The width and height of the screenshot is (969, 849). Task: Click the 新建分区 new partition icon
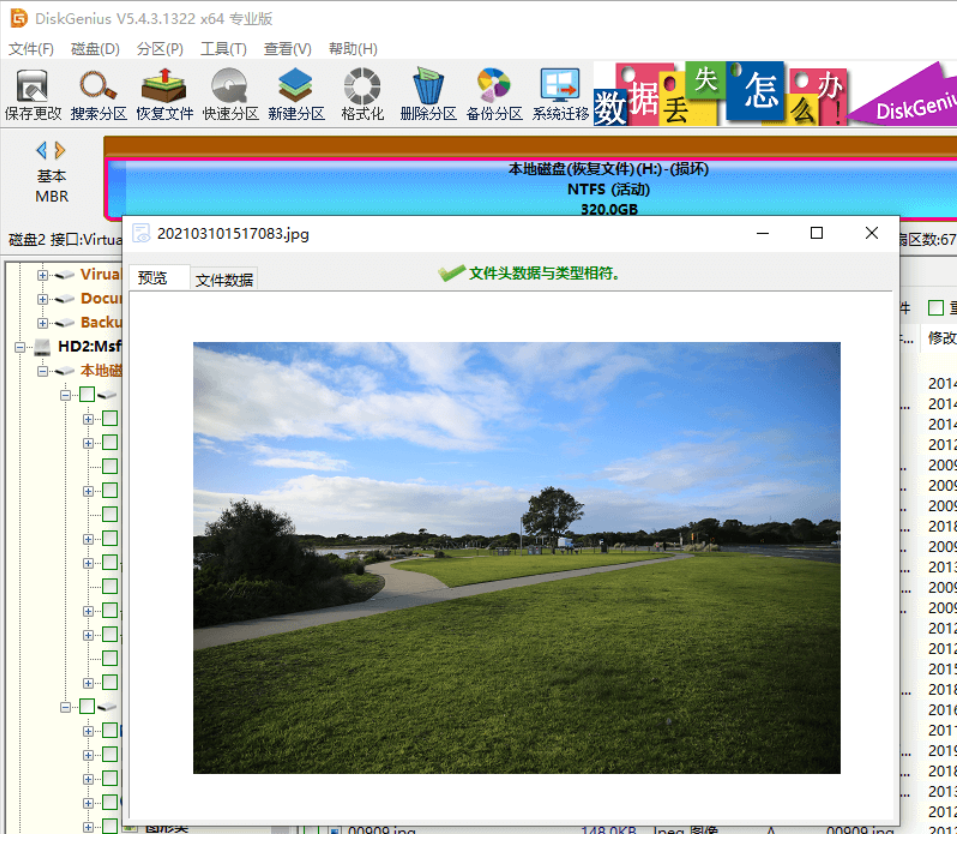[x=296, y=95]
